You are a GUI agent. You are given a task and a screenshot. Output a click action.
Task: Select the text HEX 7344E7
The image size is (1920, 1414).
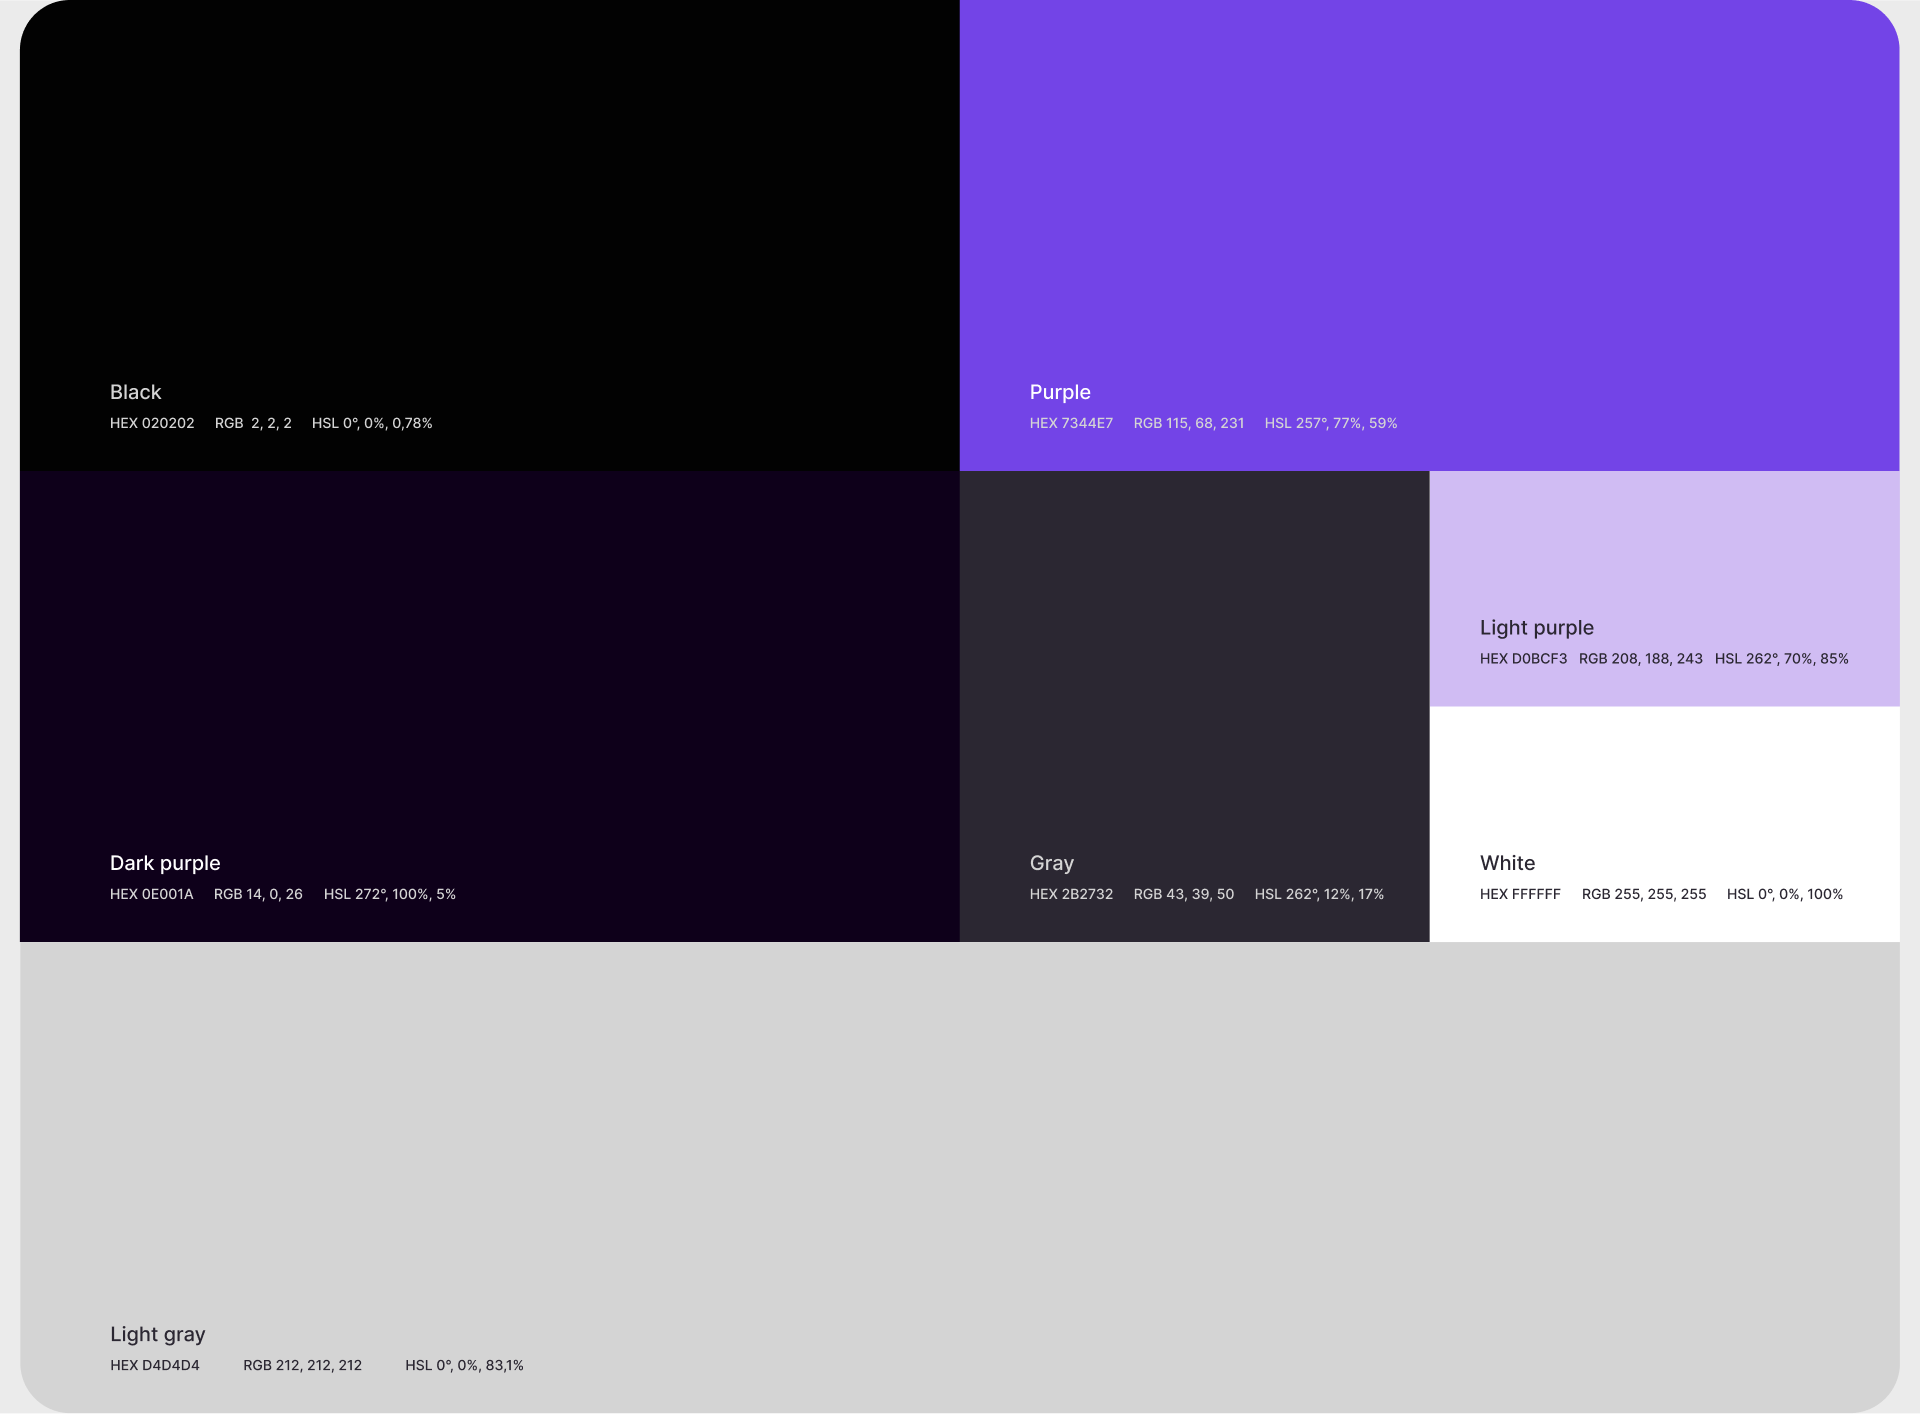1071,423
